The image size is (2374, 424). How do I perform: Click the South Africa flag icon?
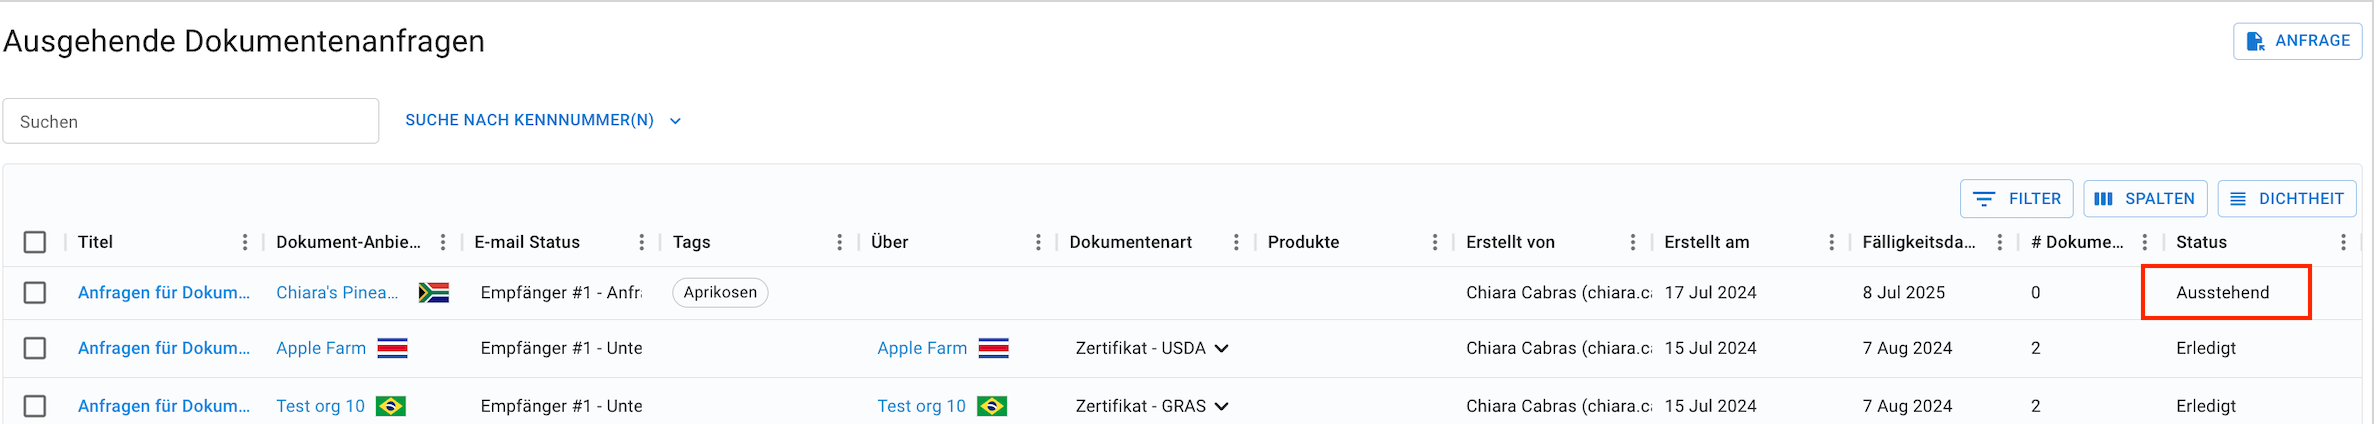click(x=434, y=293)
